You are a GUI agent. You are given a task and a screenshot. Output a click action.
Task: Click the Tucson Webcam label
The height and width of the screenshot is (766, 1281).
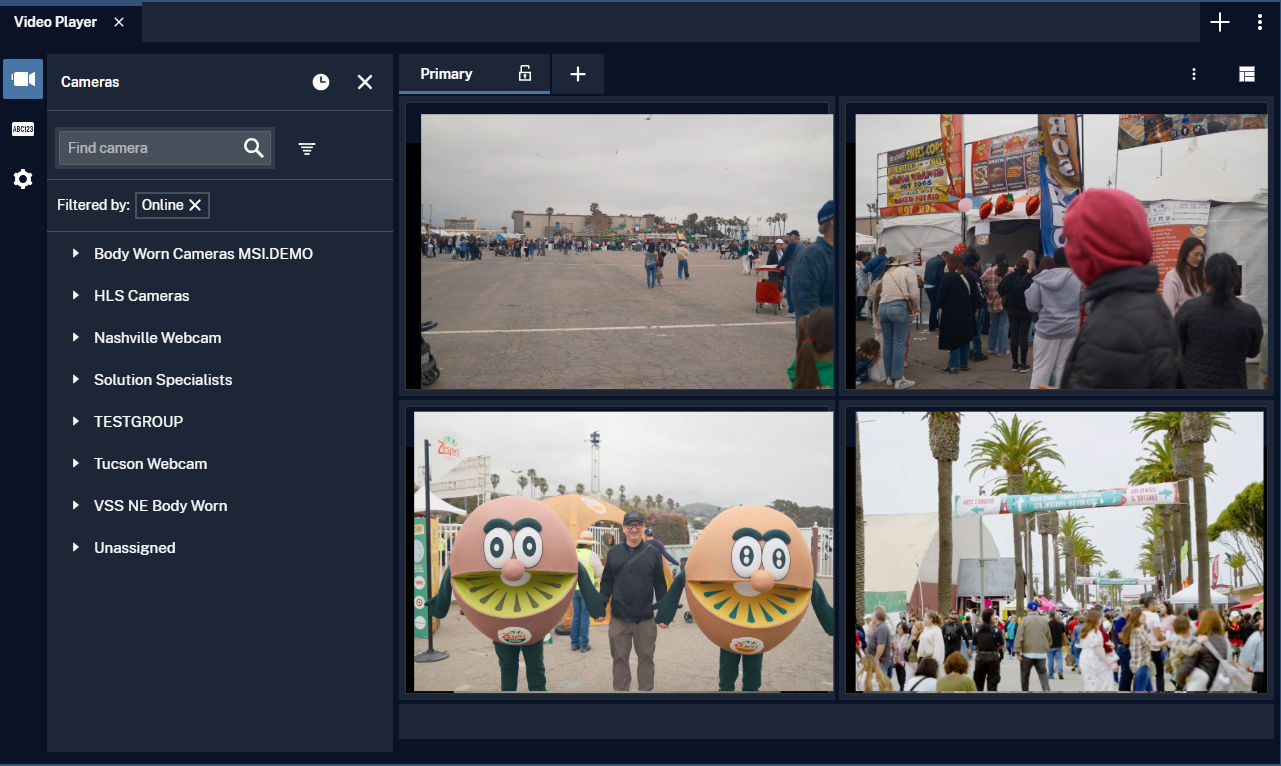point(151,464)
